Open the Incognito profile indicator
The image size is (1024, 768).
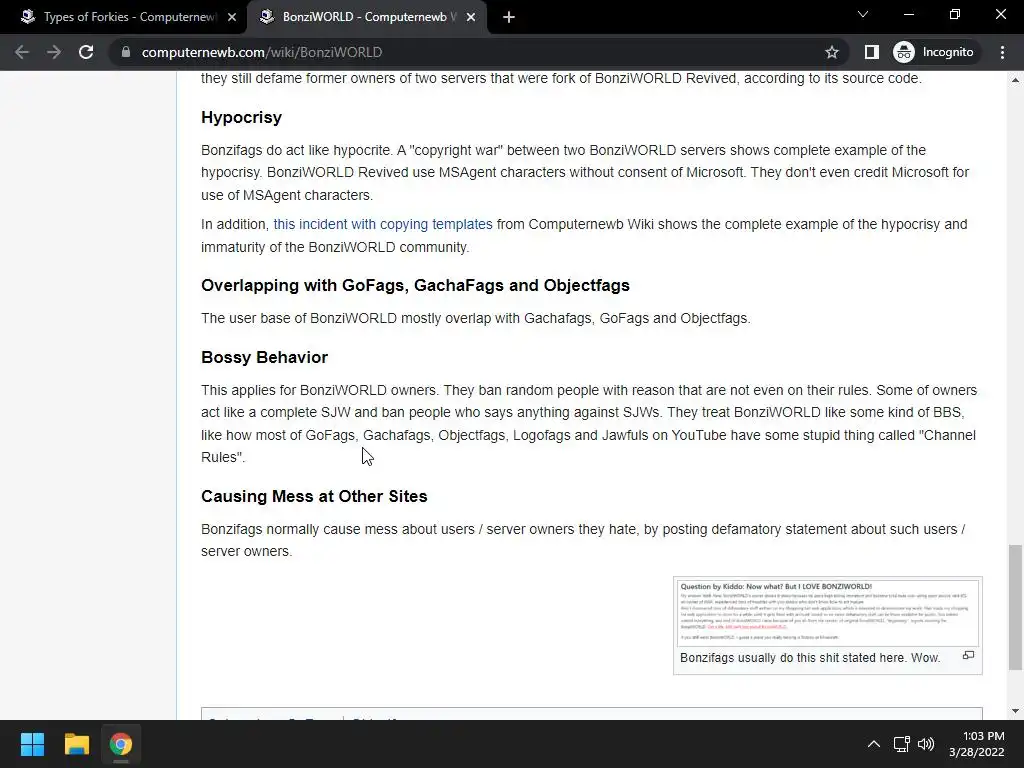tap(934, 52)
